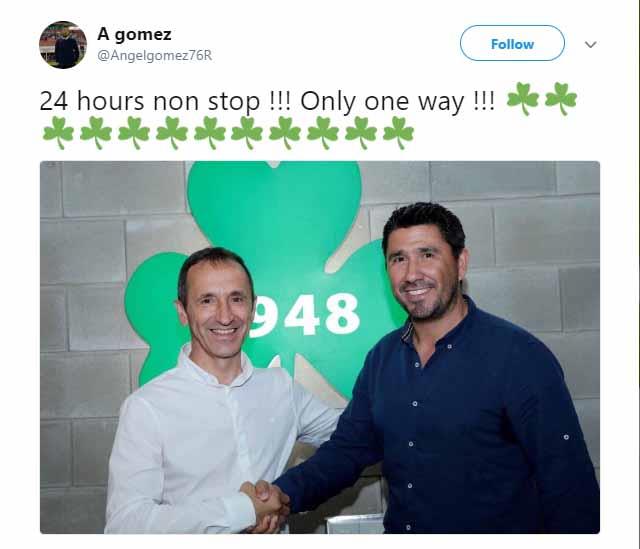This screenshot has height=549, width=640.
Task: Select the tweet text '24 hours non stop'
Action: coord(150,101)
